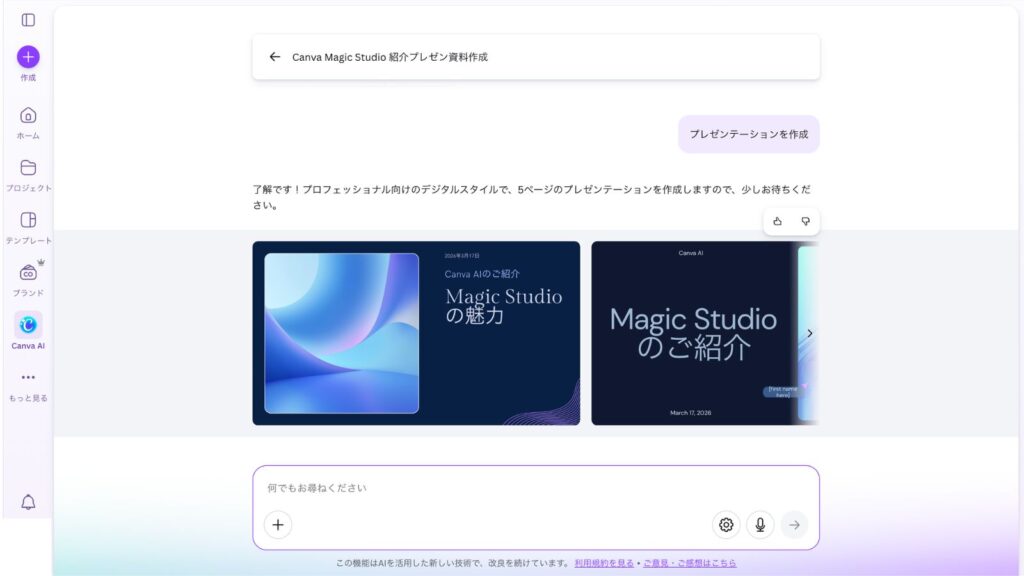The height and width of the screenshot is (576, 1024).
Task: Open prompt settings gear icon
Action: click(x=726, y=525)
